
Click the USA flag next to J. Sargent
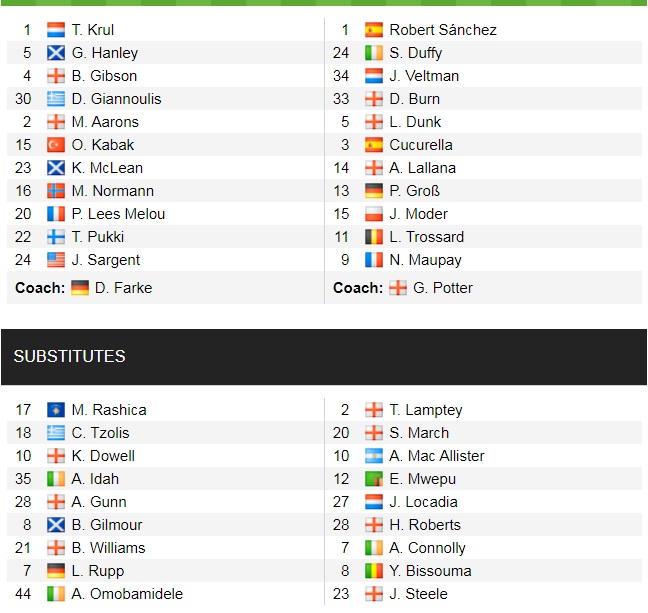click(x=56, y=260)
